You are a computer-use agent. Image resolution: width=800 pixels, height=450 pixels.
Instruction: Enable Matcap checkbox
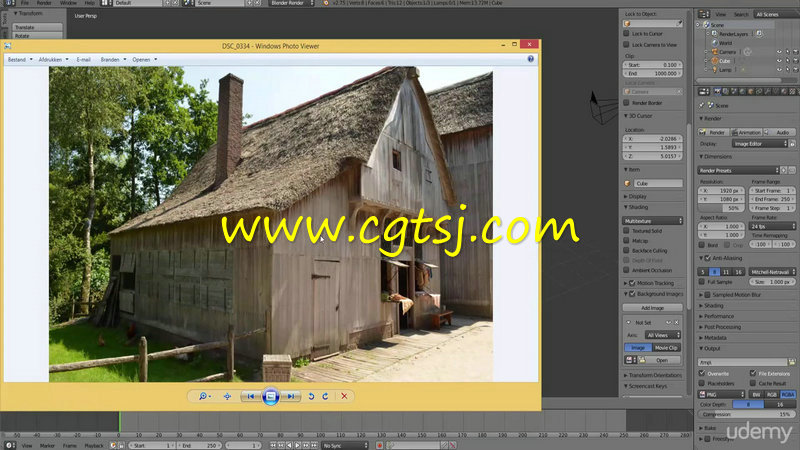coord(627,241)
